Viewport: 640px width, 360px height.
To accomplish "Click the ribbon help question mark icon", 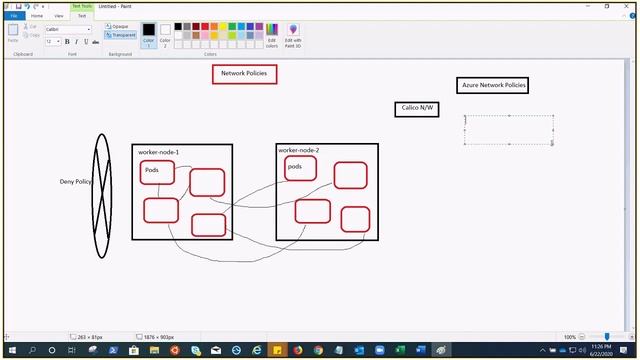I will click(632, 16).
